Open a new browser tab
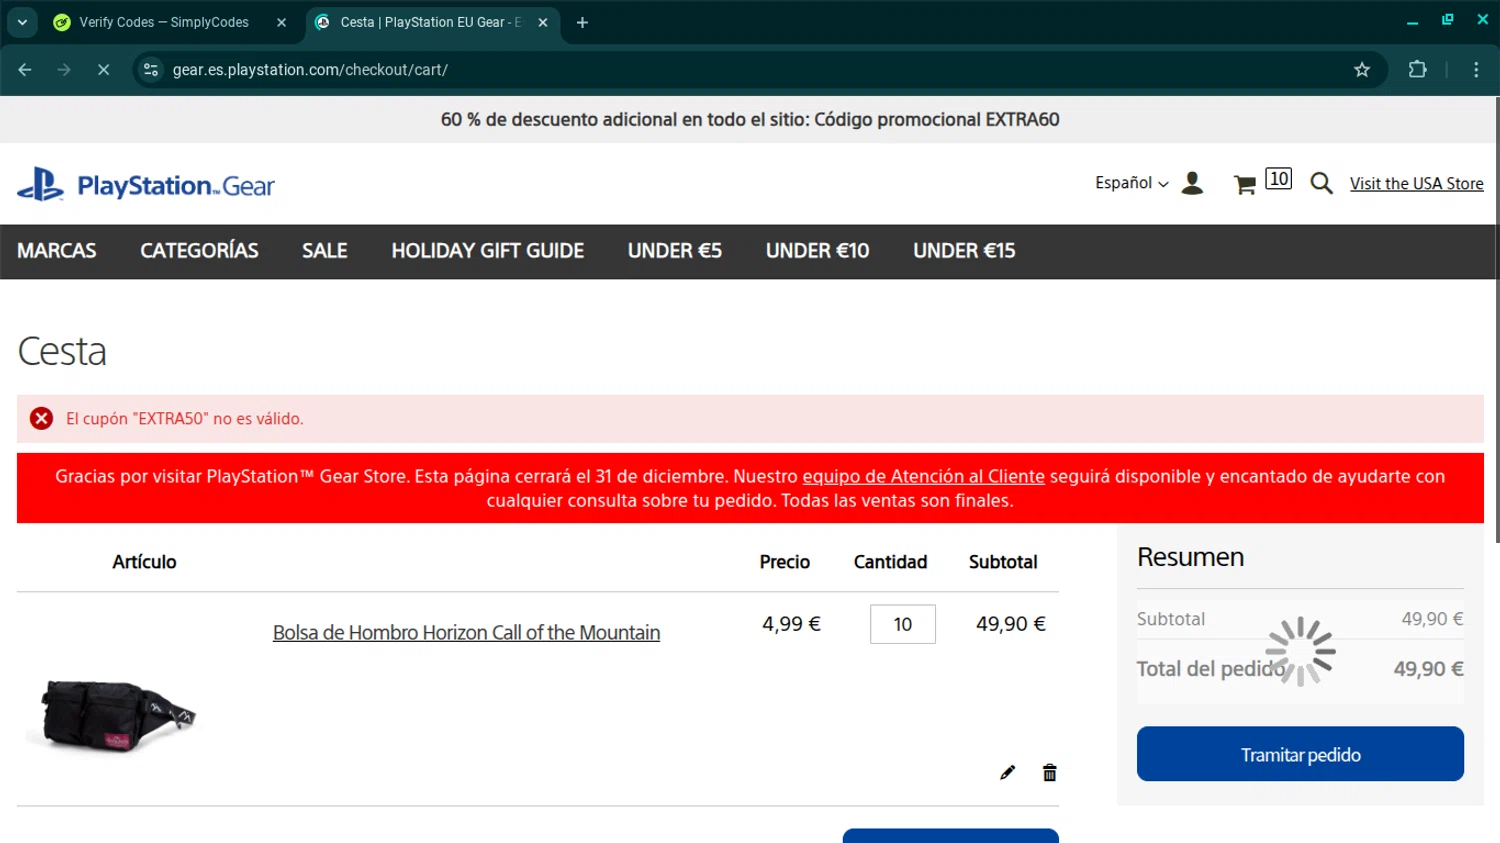 point(582,22)
